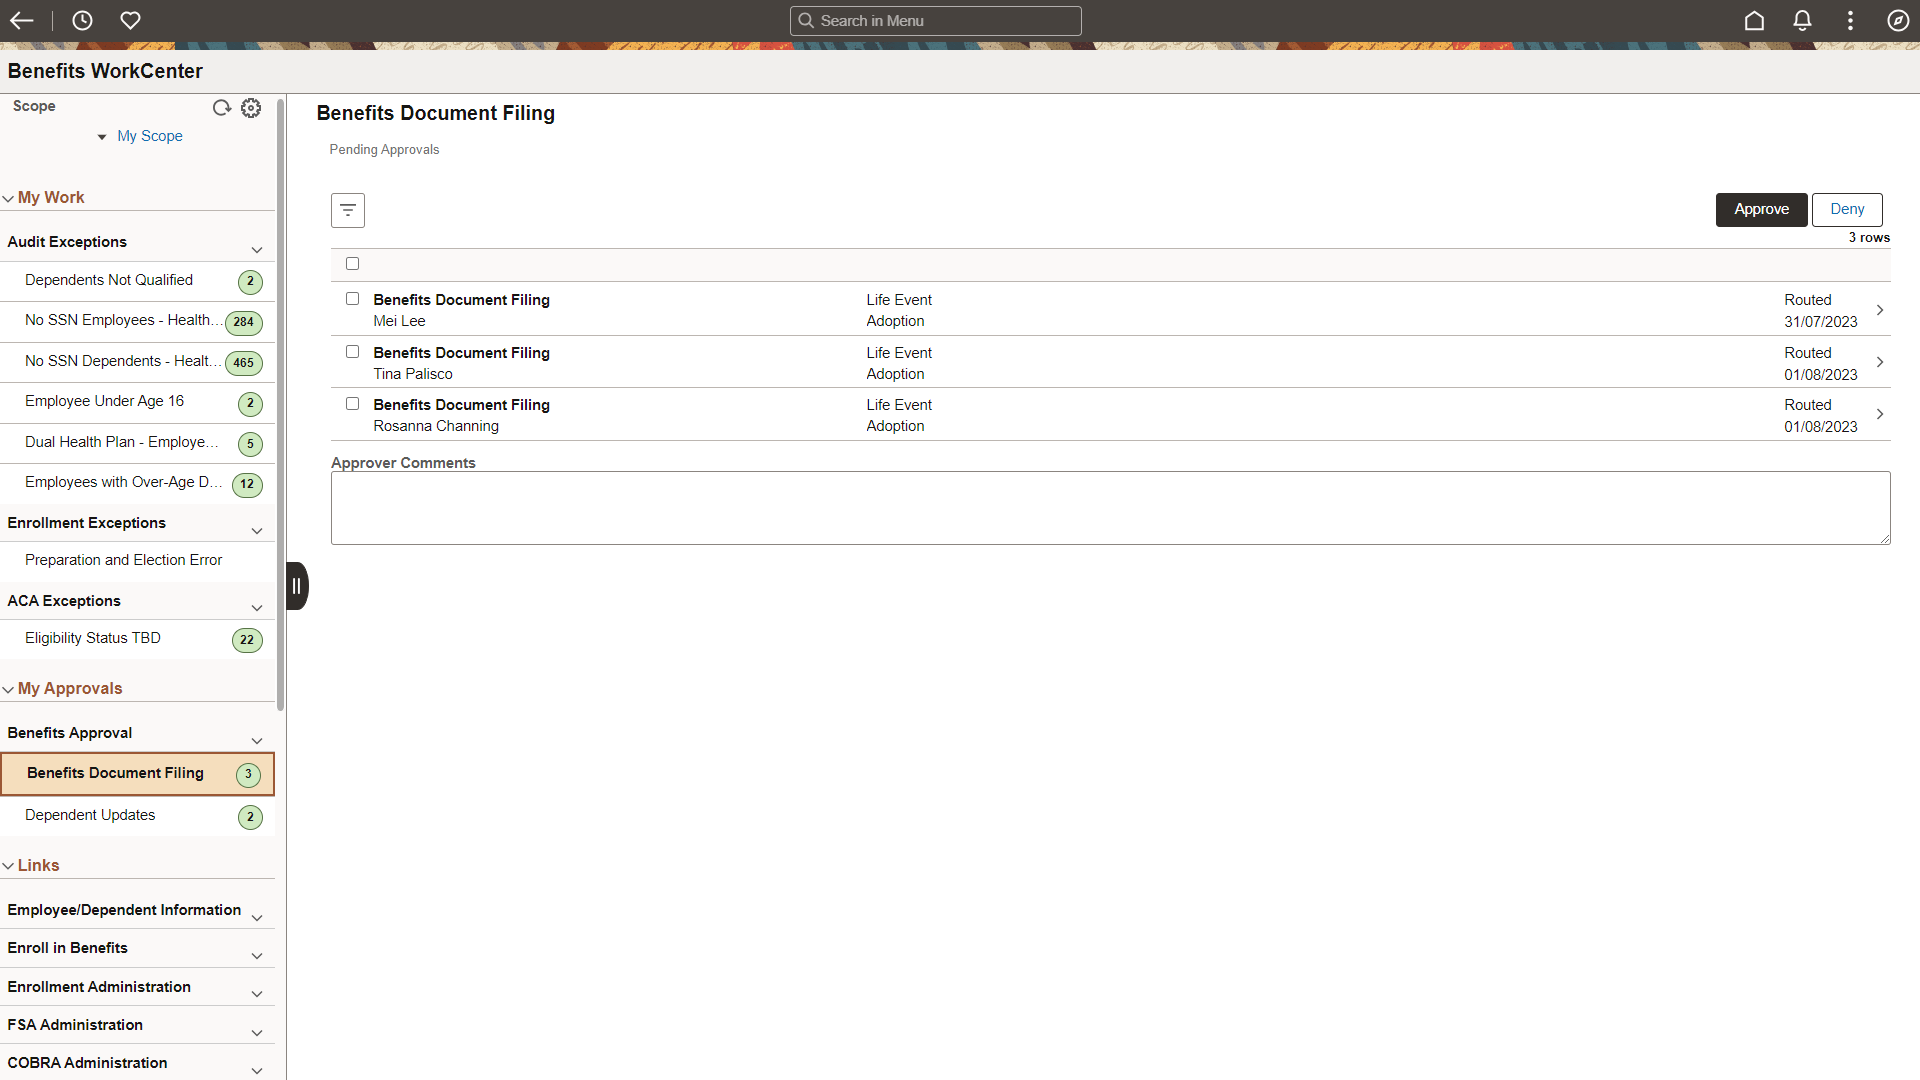Click the favorites heart icon
Screen dimensions: 1920x1080
pyautogui.click(x=130, y=20)
